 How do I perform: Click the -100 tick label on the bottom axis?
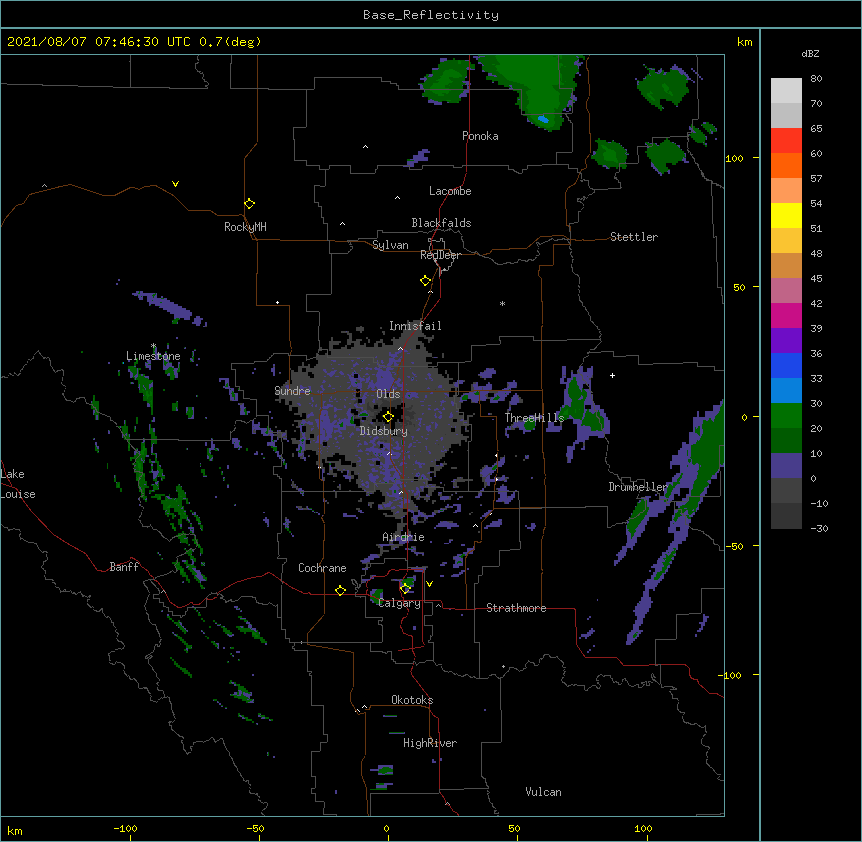coord(125,828)
